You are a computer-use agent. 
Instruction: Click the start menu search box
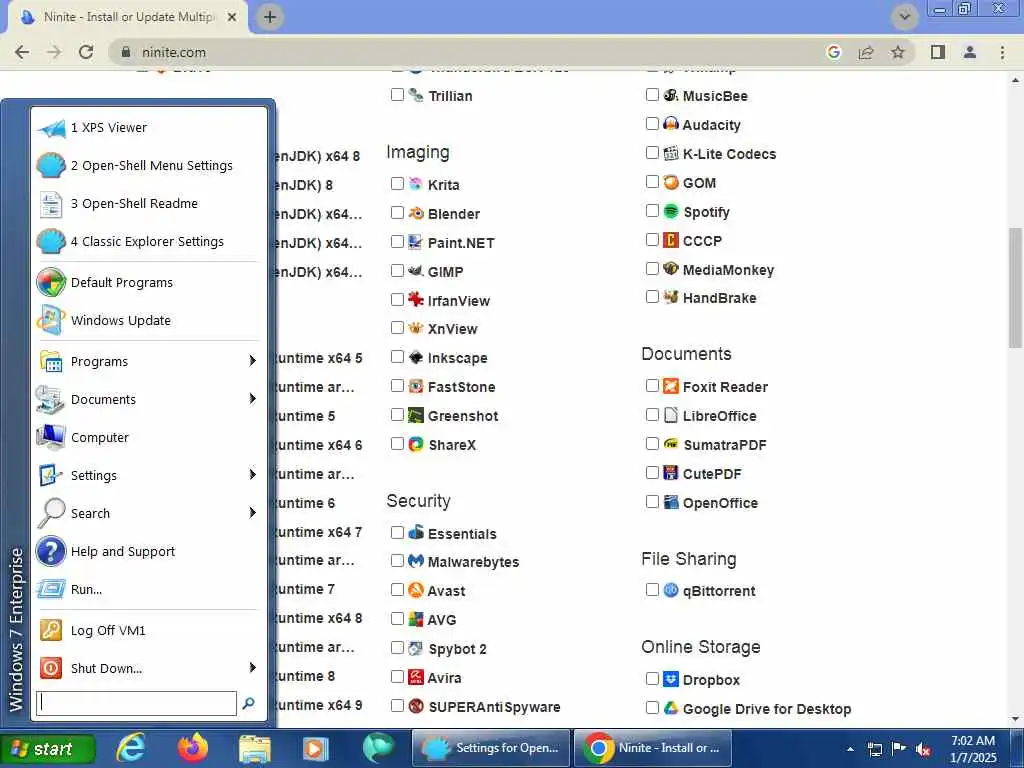(136, 703)
